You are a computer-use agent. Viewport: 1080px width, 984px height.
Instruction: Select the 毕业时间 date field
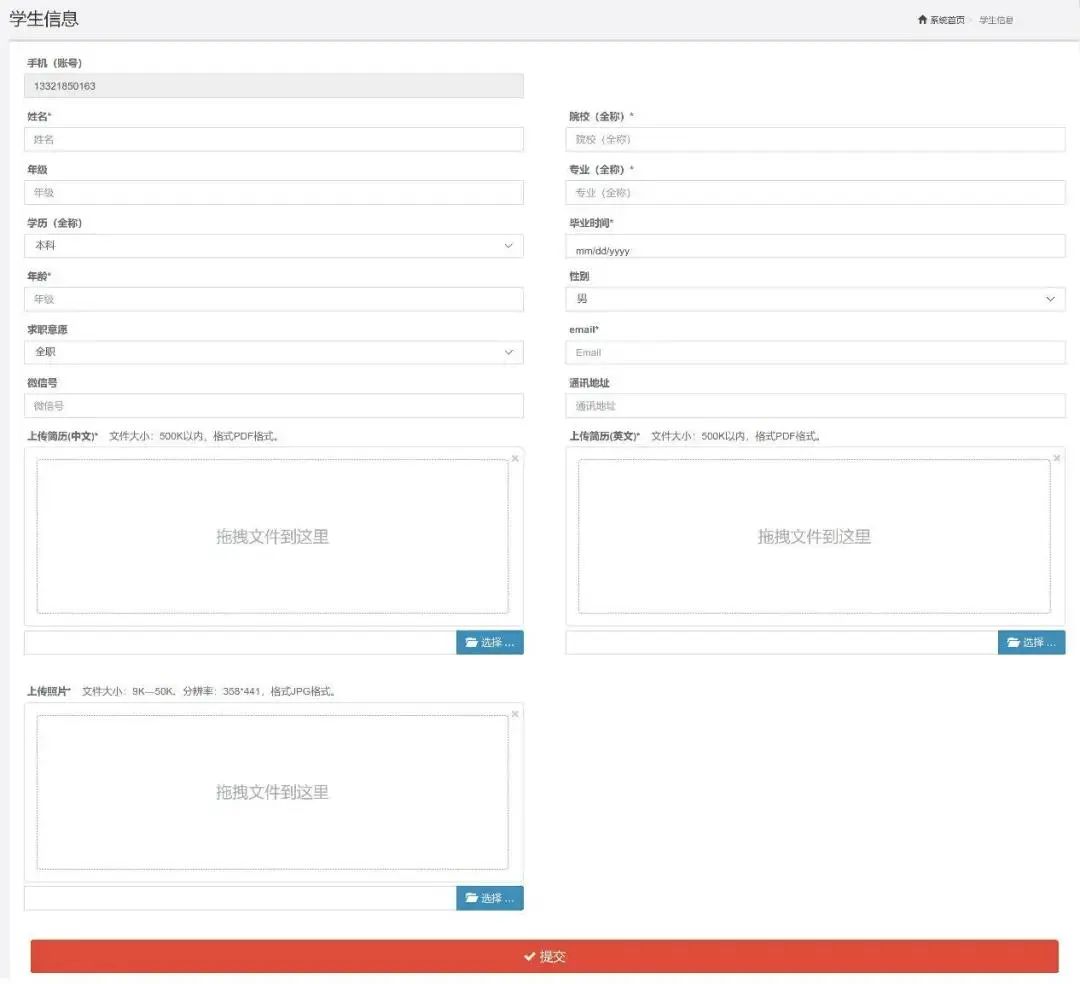(x=815, y=246)
